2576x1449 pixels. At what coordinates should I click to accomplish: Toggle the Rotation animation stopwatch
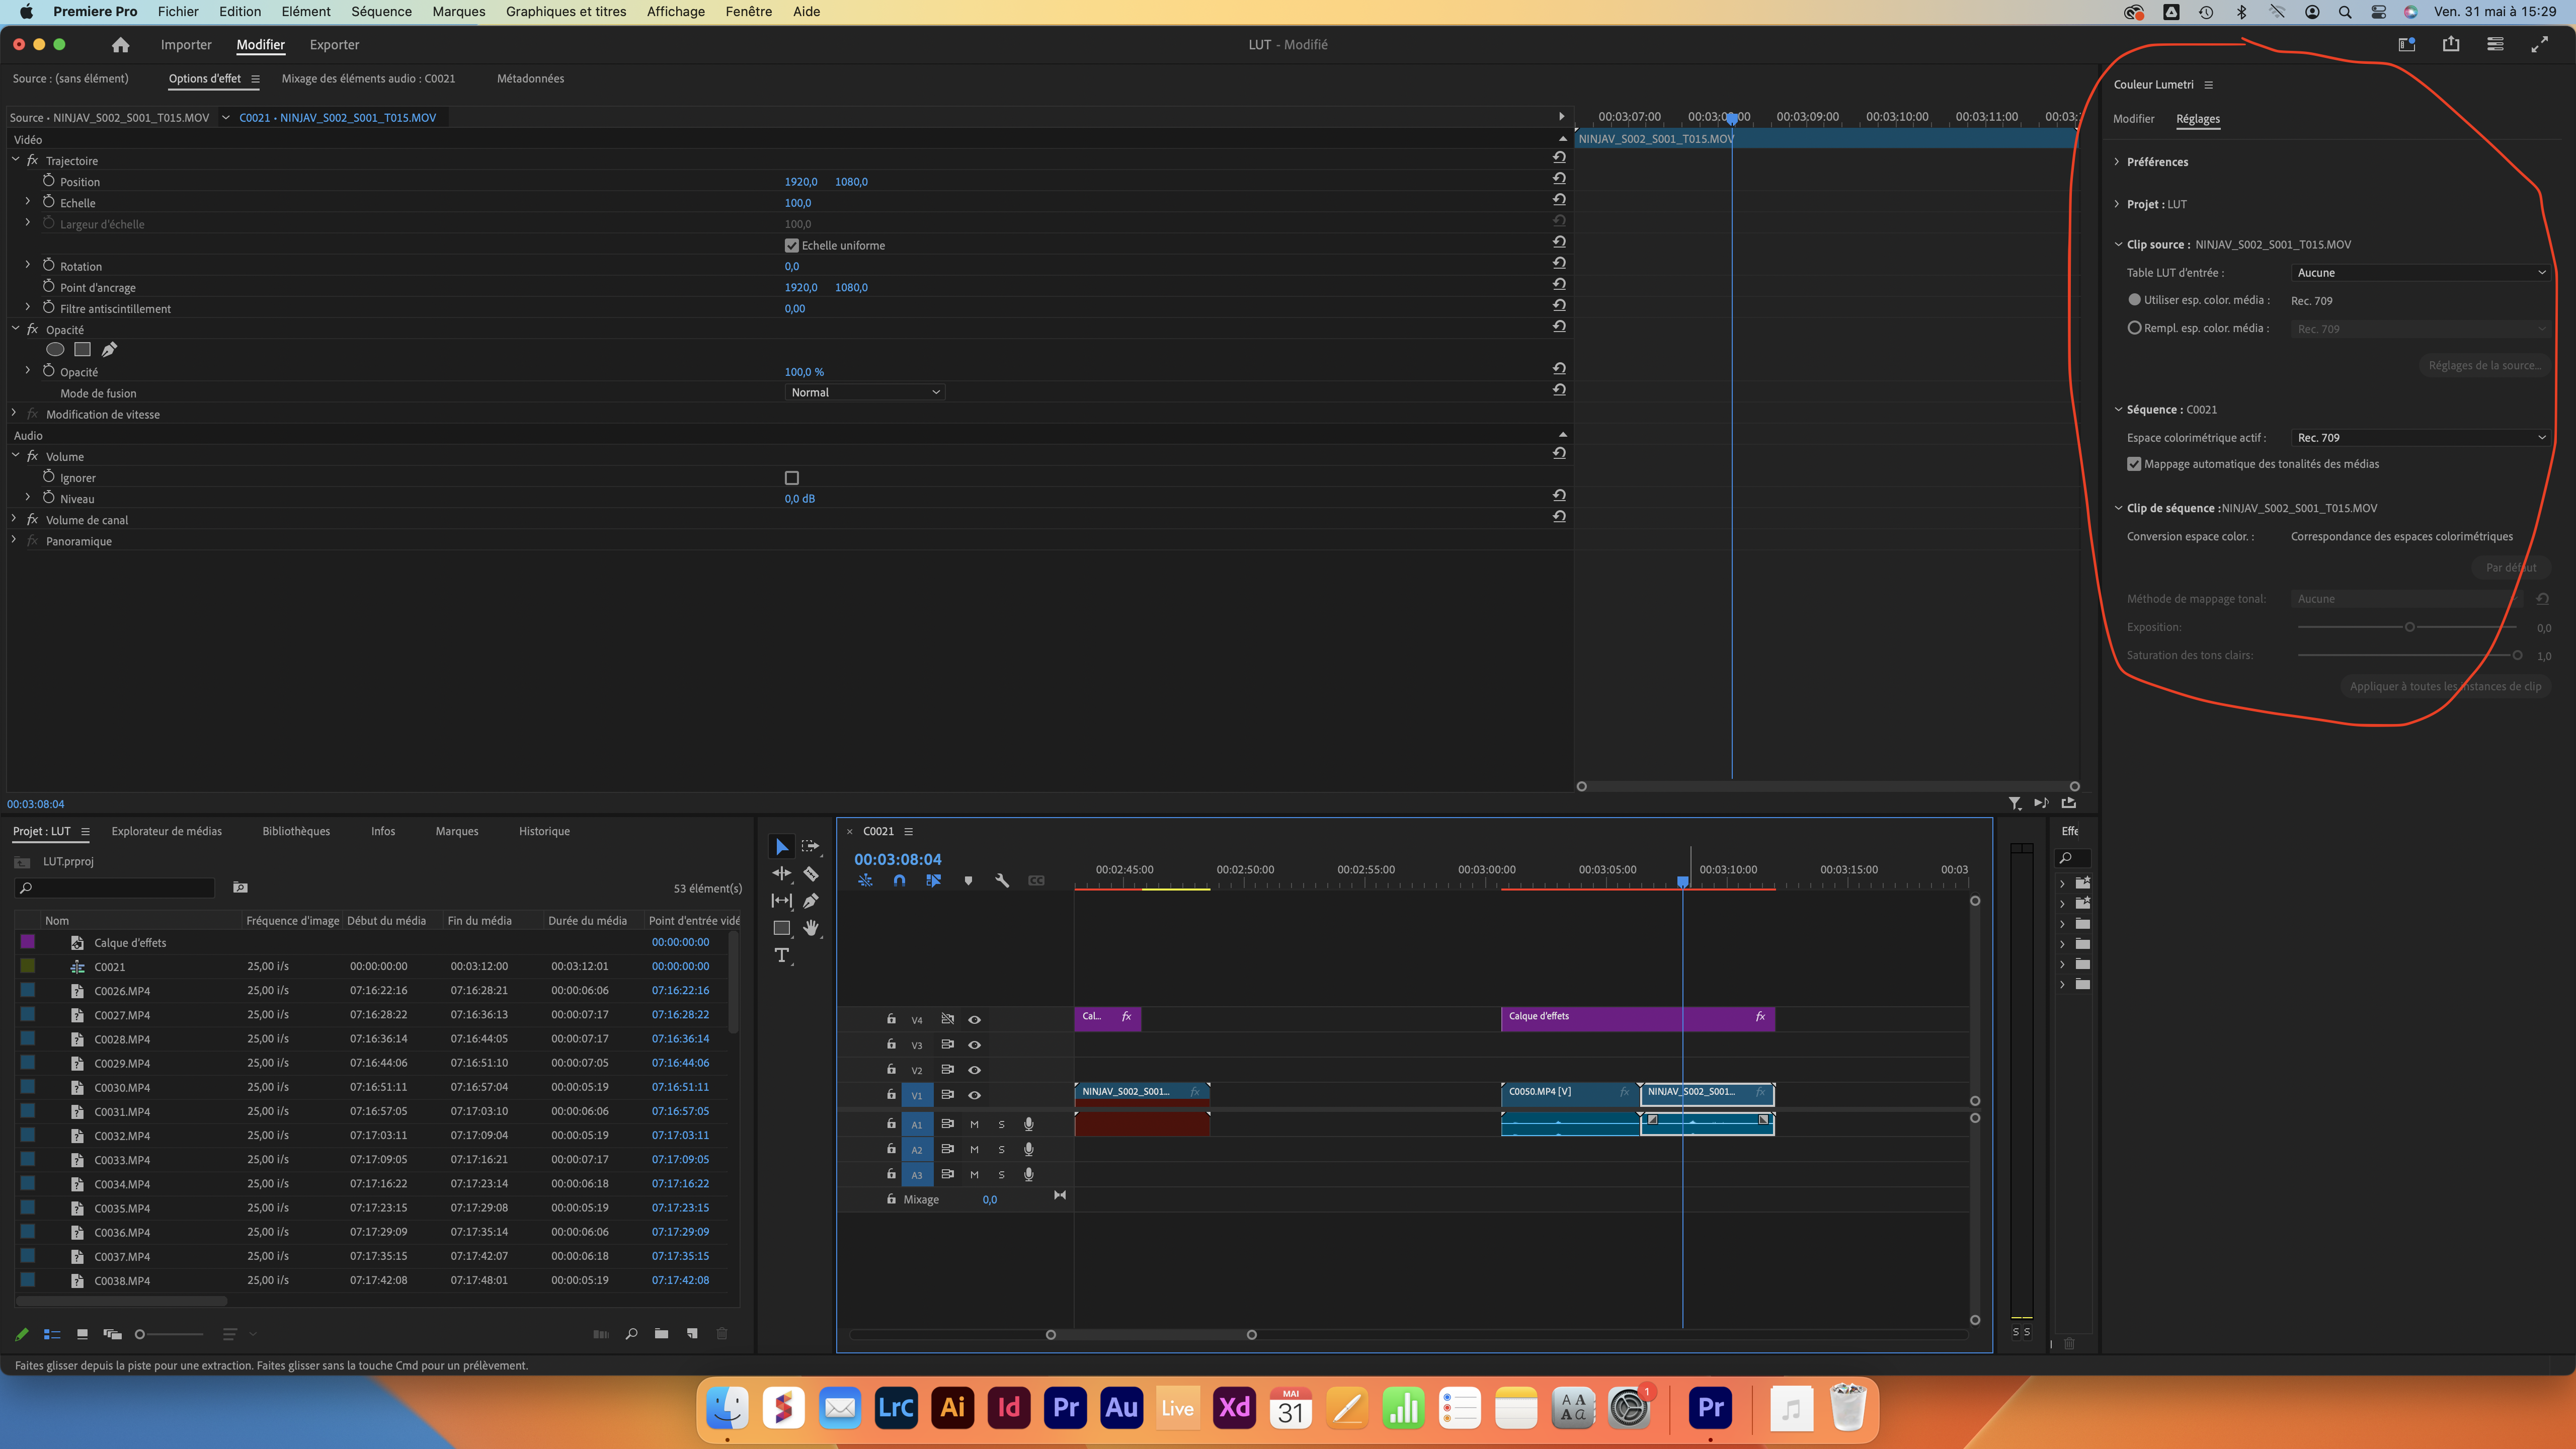point(48,265)
